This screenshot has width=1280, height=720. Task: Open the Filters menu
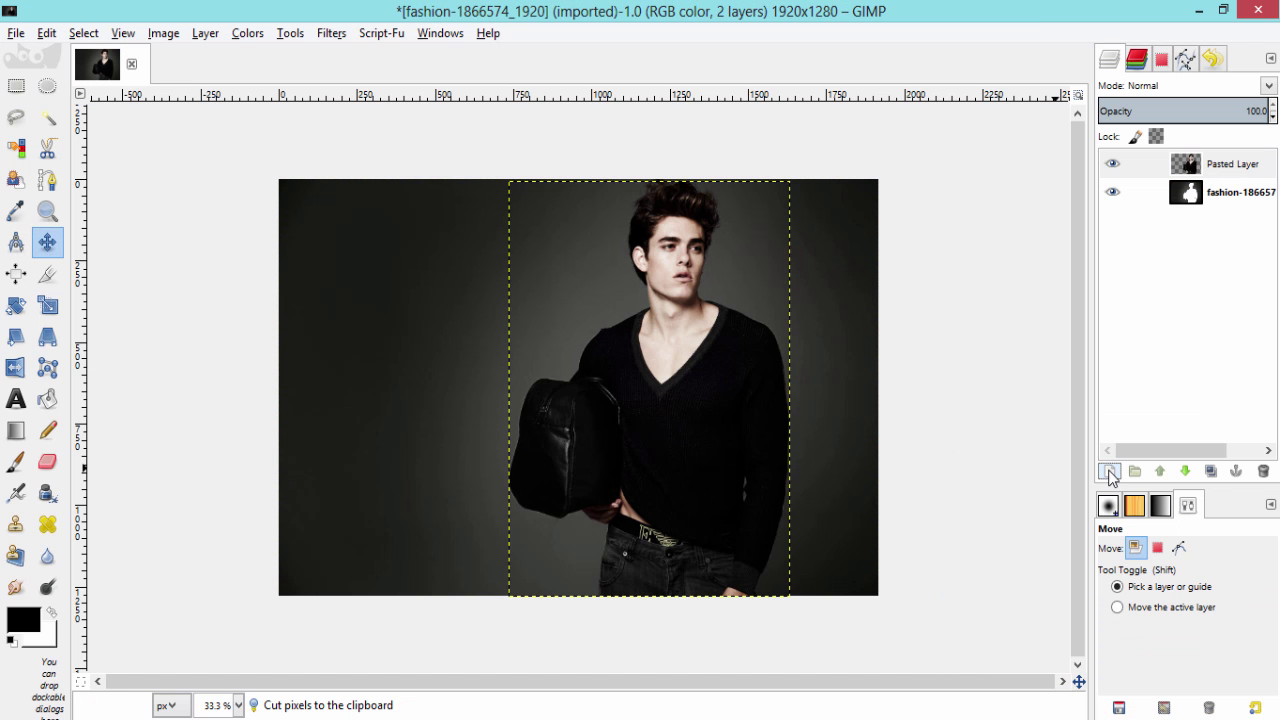tap(331, 33)
